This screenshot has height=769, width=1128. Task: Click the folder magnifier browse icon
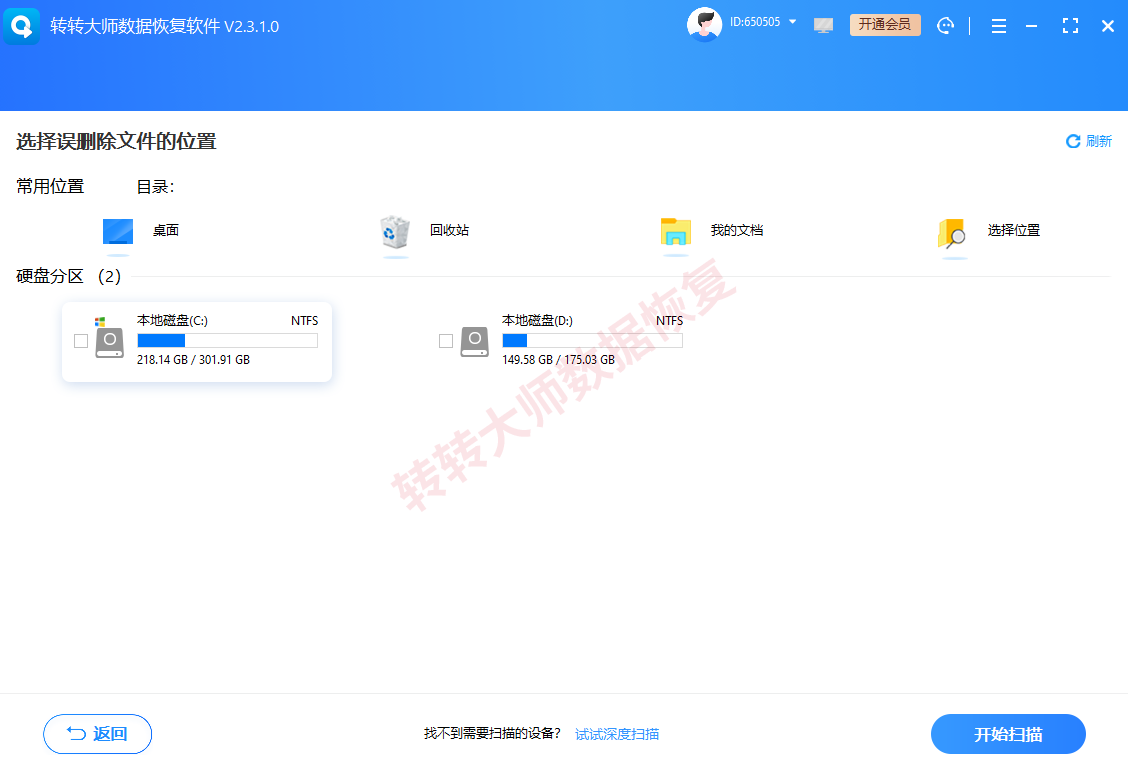coord(952,234)
